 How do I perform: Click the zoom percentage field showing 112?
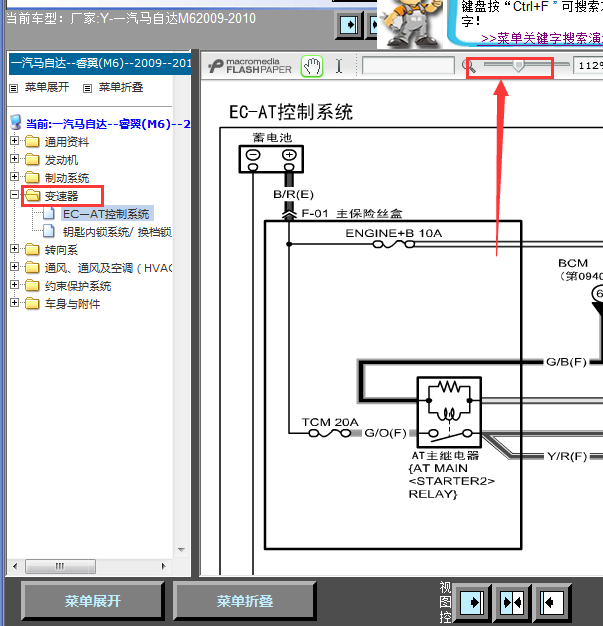[x=589, y=65]
